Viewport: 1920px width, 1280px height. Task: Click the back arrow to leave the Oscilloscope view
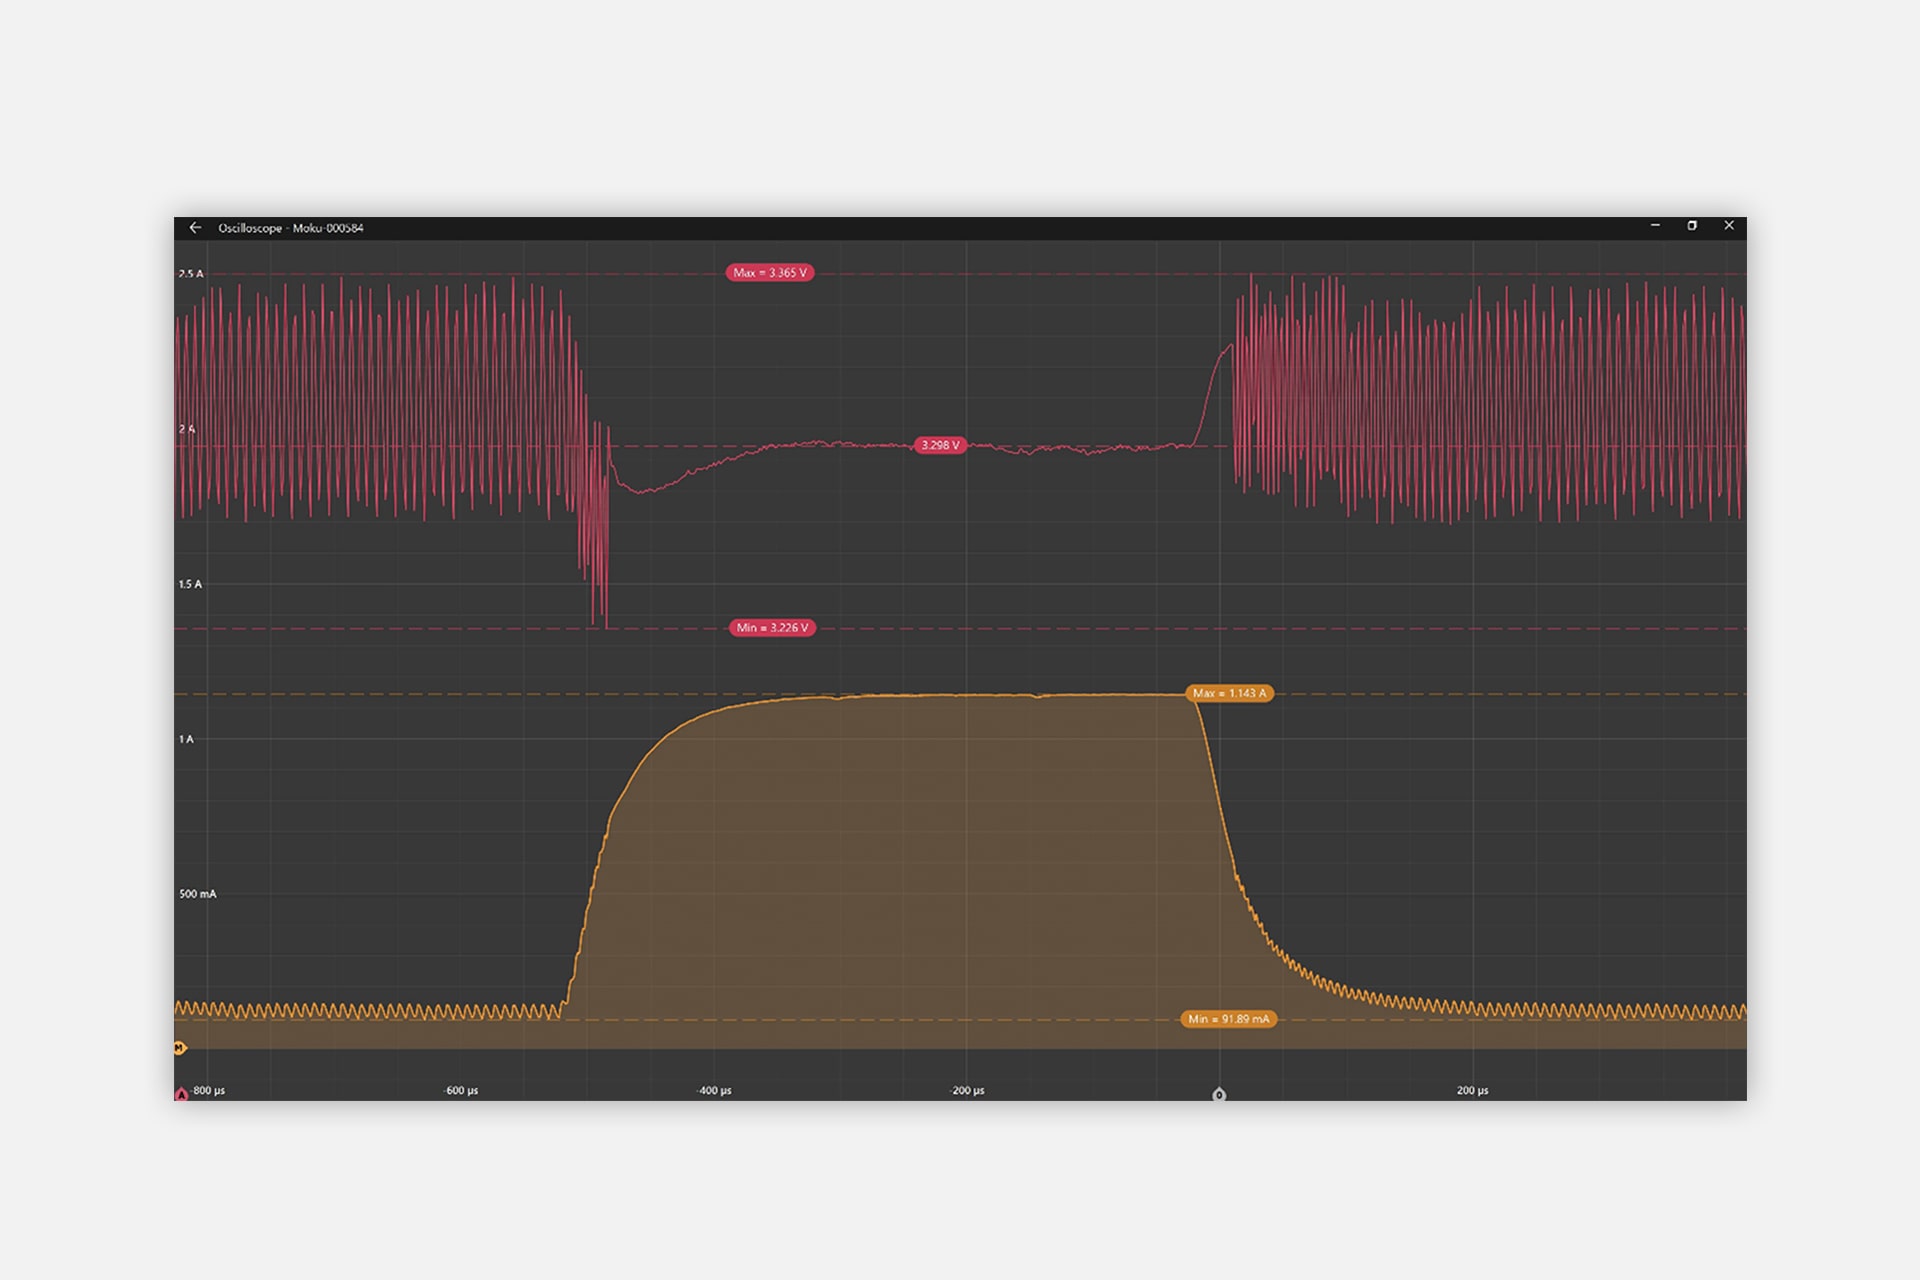tap(196, 227)
